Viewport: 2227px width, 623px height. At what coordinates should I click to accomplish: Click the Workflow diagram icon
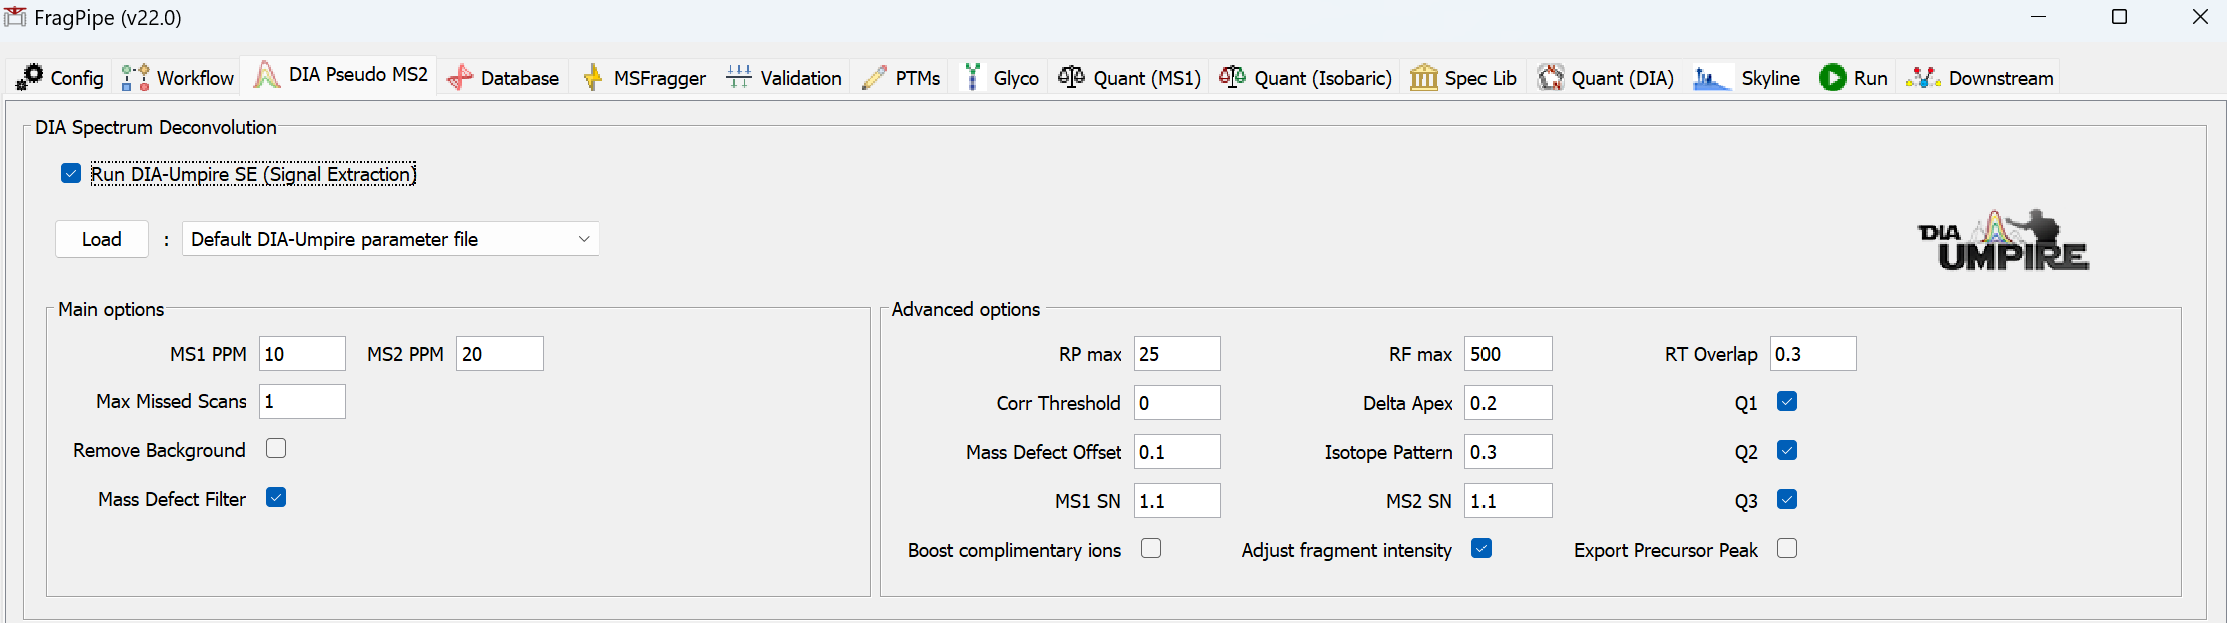(135, 77)
